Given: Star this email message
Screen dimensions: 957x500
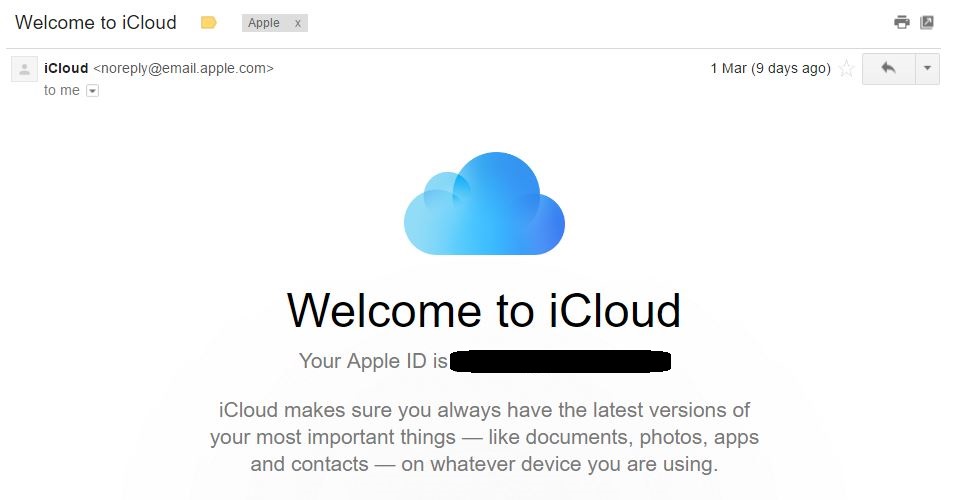Looking at the screenshot, I should click(x=846, y=68).
